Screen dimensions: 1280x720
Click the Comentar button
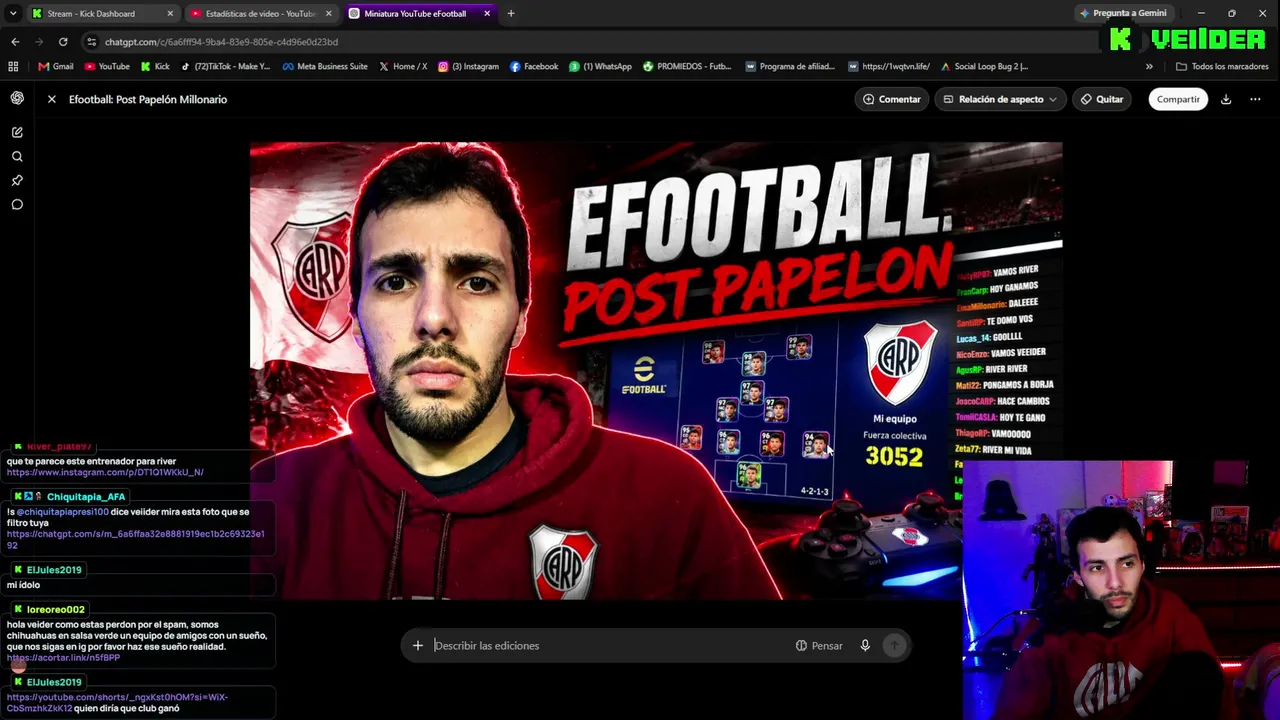[891, 99]
